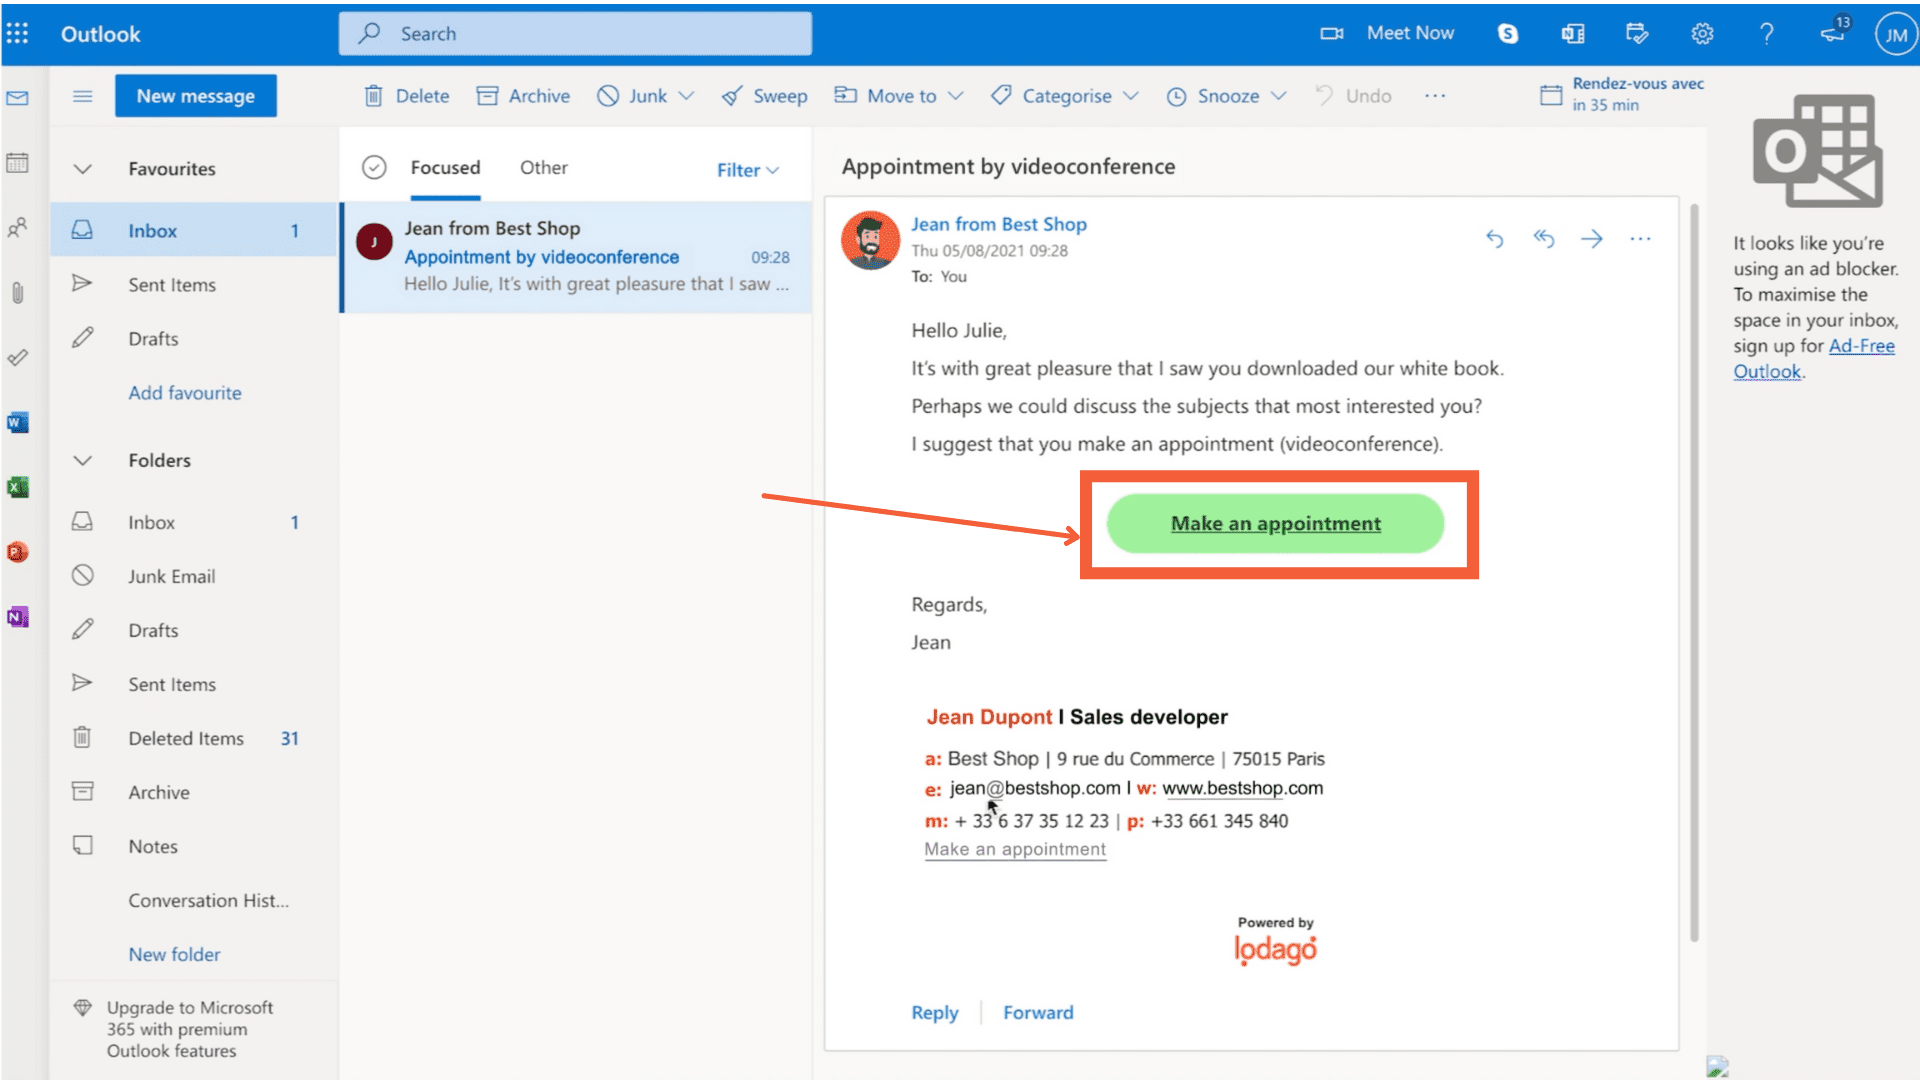1920x1080 pixels.
Task: Open the Categorise dropdown
Action: point(1064,96)
